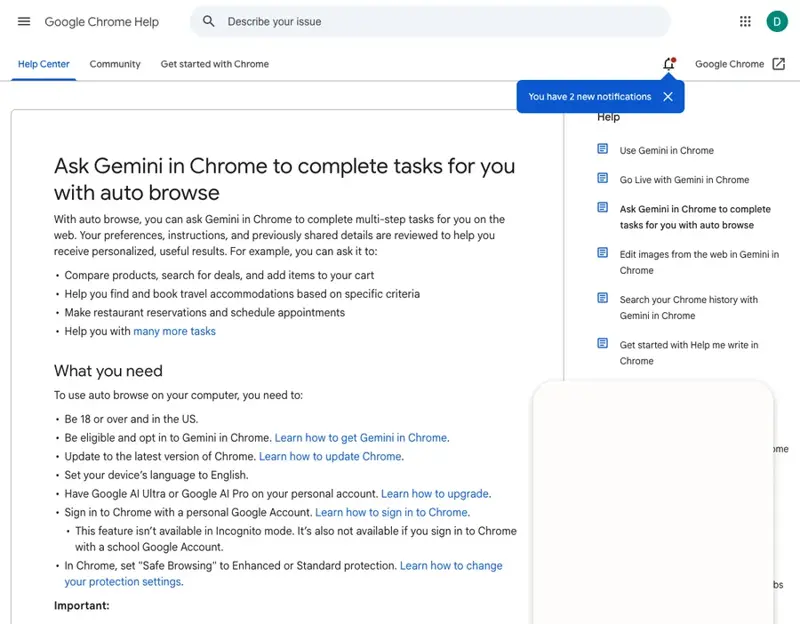
Task: Open Learn how to get Gemini in Chrome
Action: pos(362,438)
